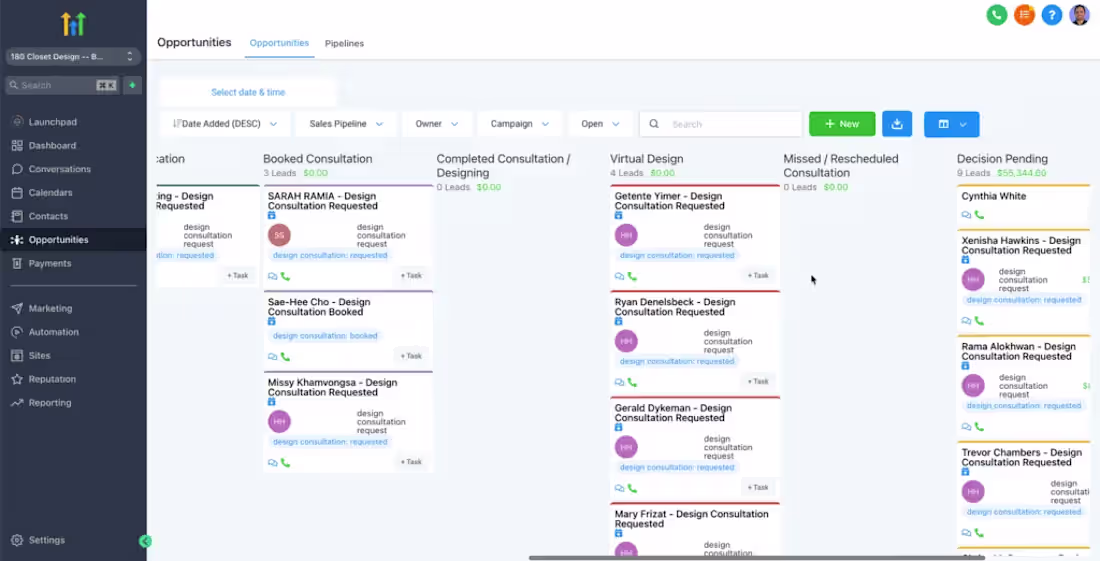Image resolution: width=1100 pixels, height=561 pixels.
Task: Click the phone icon on Gerald Dykeman card
Action: (632, 488)
